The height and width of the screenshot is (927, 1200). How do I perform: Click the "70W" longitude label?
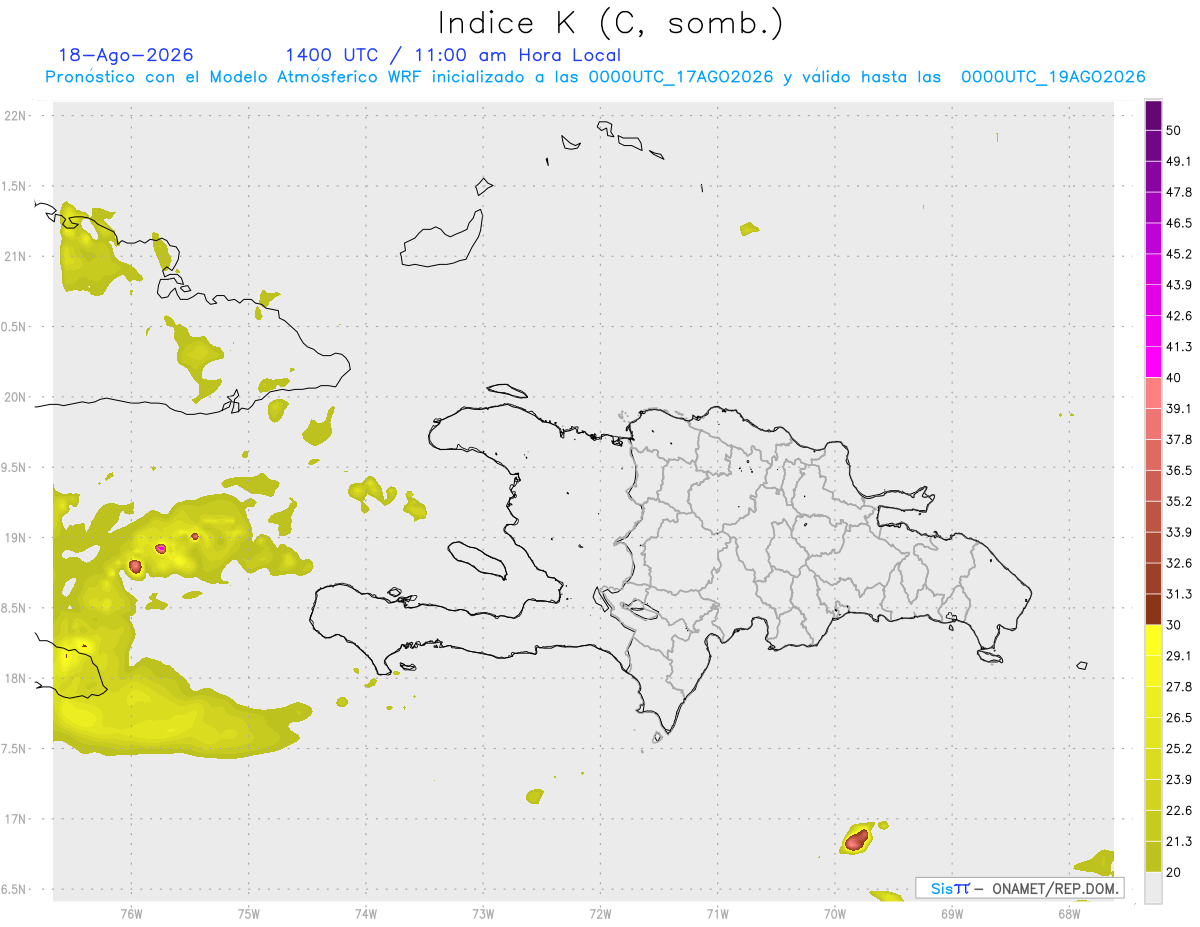click(x=835, y=914)
